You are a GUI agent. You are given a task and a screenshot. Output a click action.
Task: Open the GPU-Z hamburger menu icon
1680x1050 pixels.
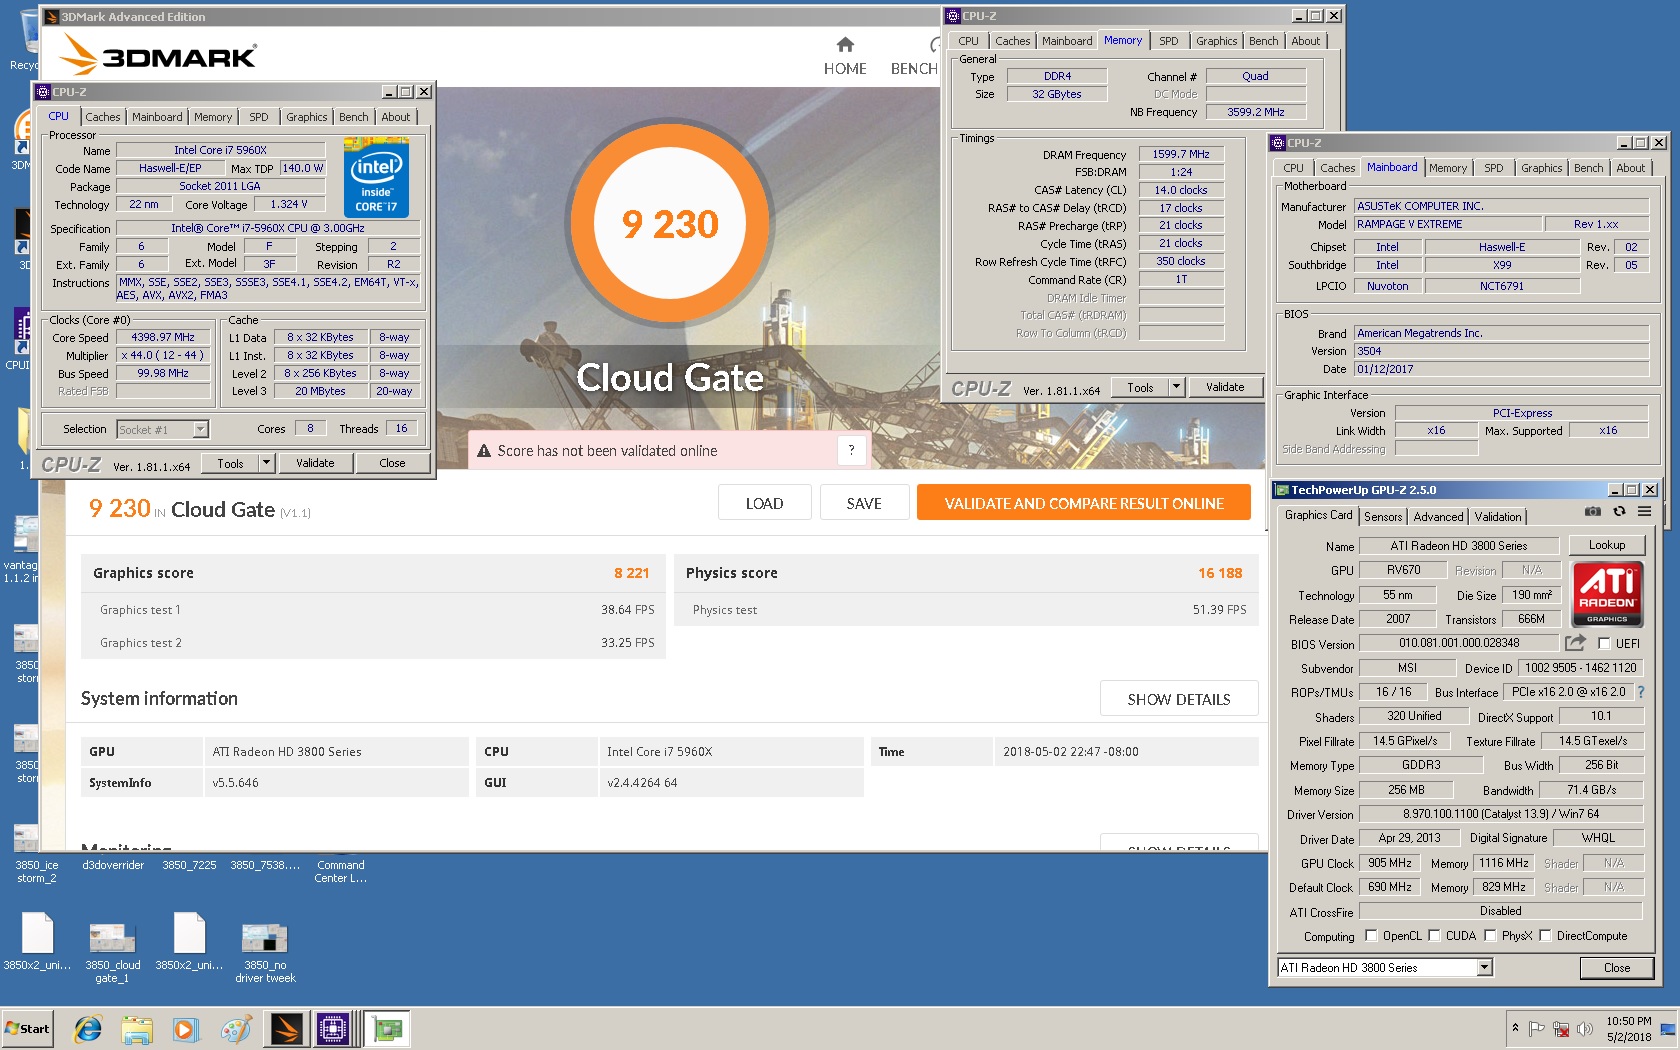tap(1644, 512)
